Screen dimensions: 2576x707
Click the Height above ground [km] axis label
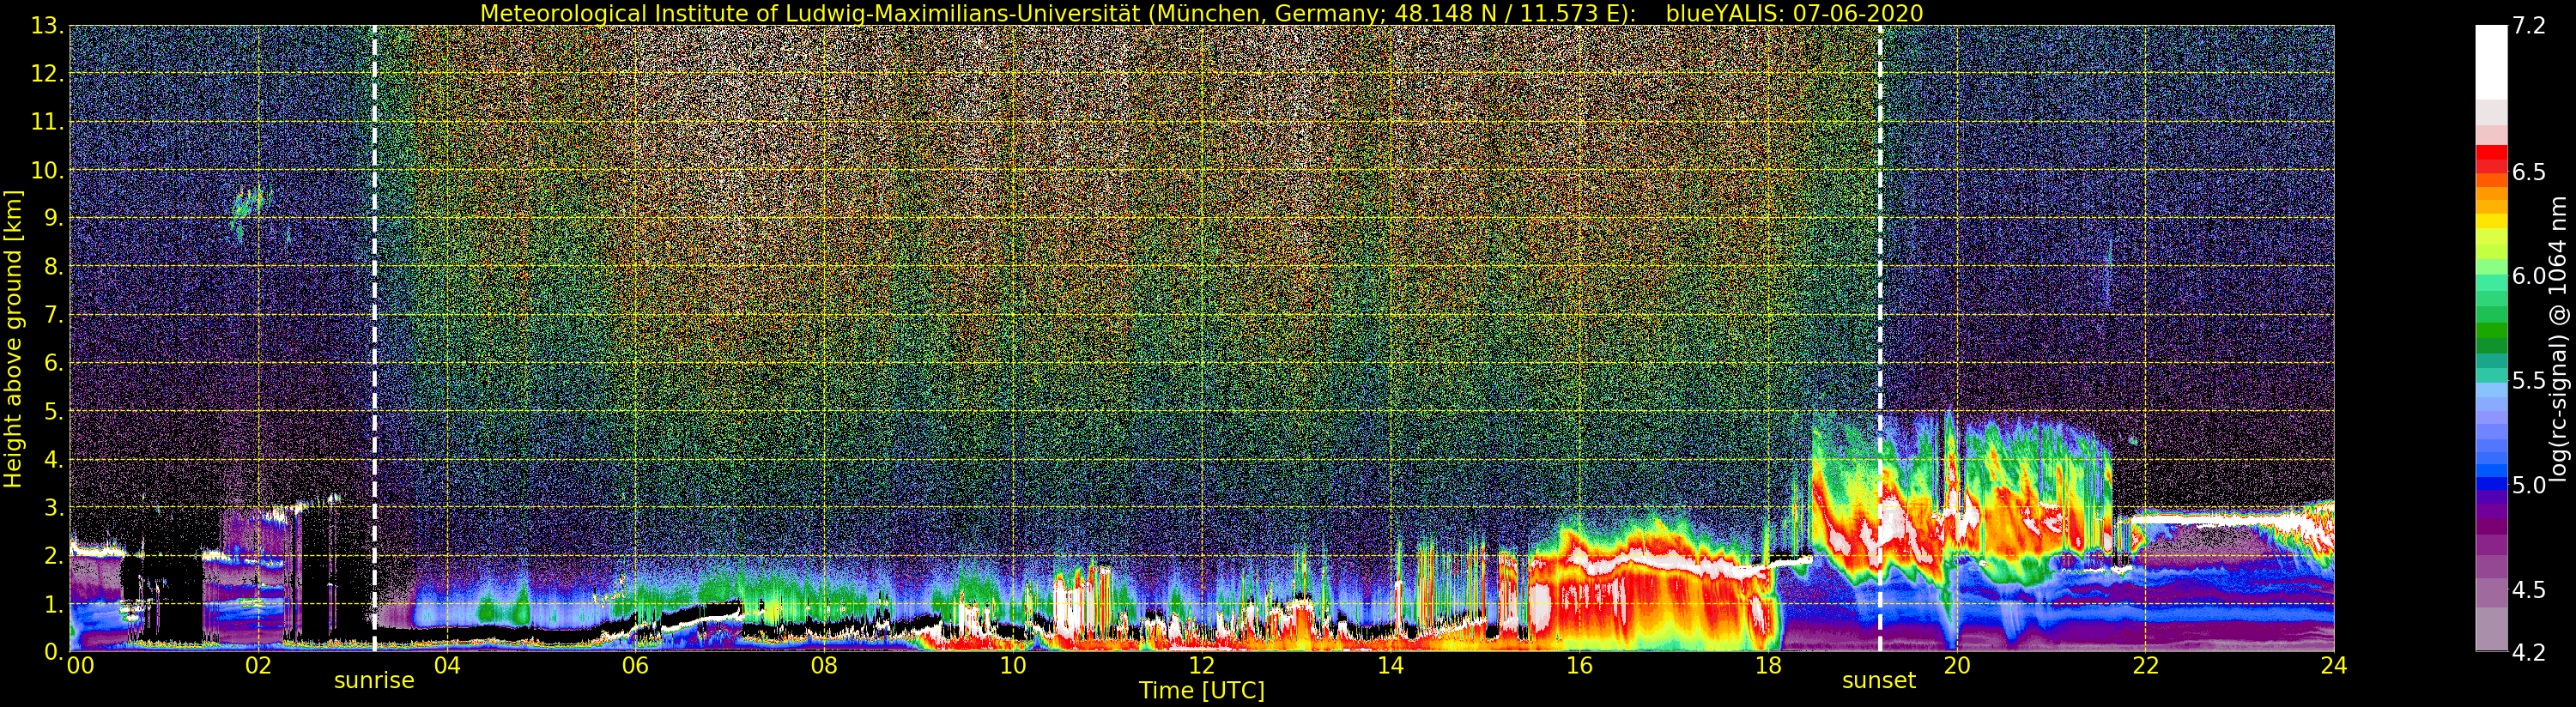click(13, 338)
